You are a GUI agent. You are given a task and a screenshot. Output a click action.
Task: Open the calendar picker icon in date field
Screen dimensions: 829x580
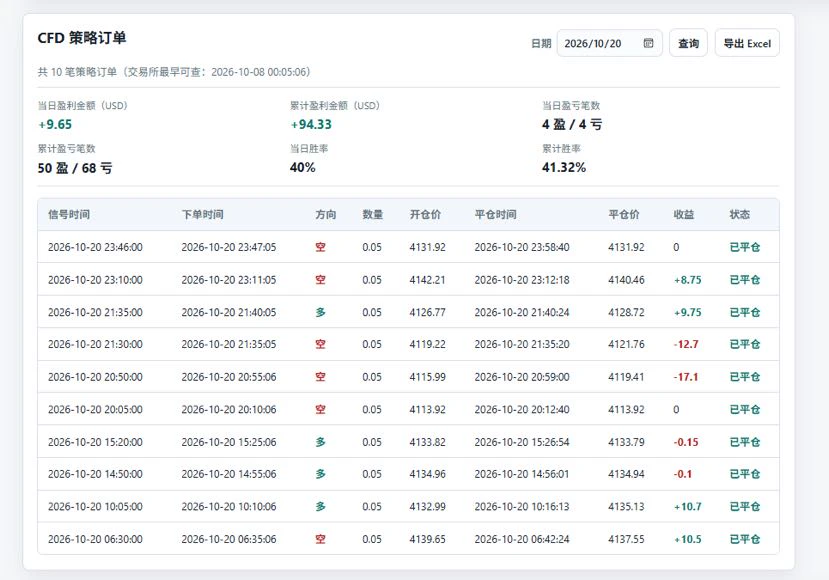click(x=648, y=43)
